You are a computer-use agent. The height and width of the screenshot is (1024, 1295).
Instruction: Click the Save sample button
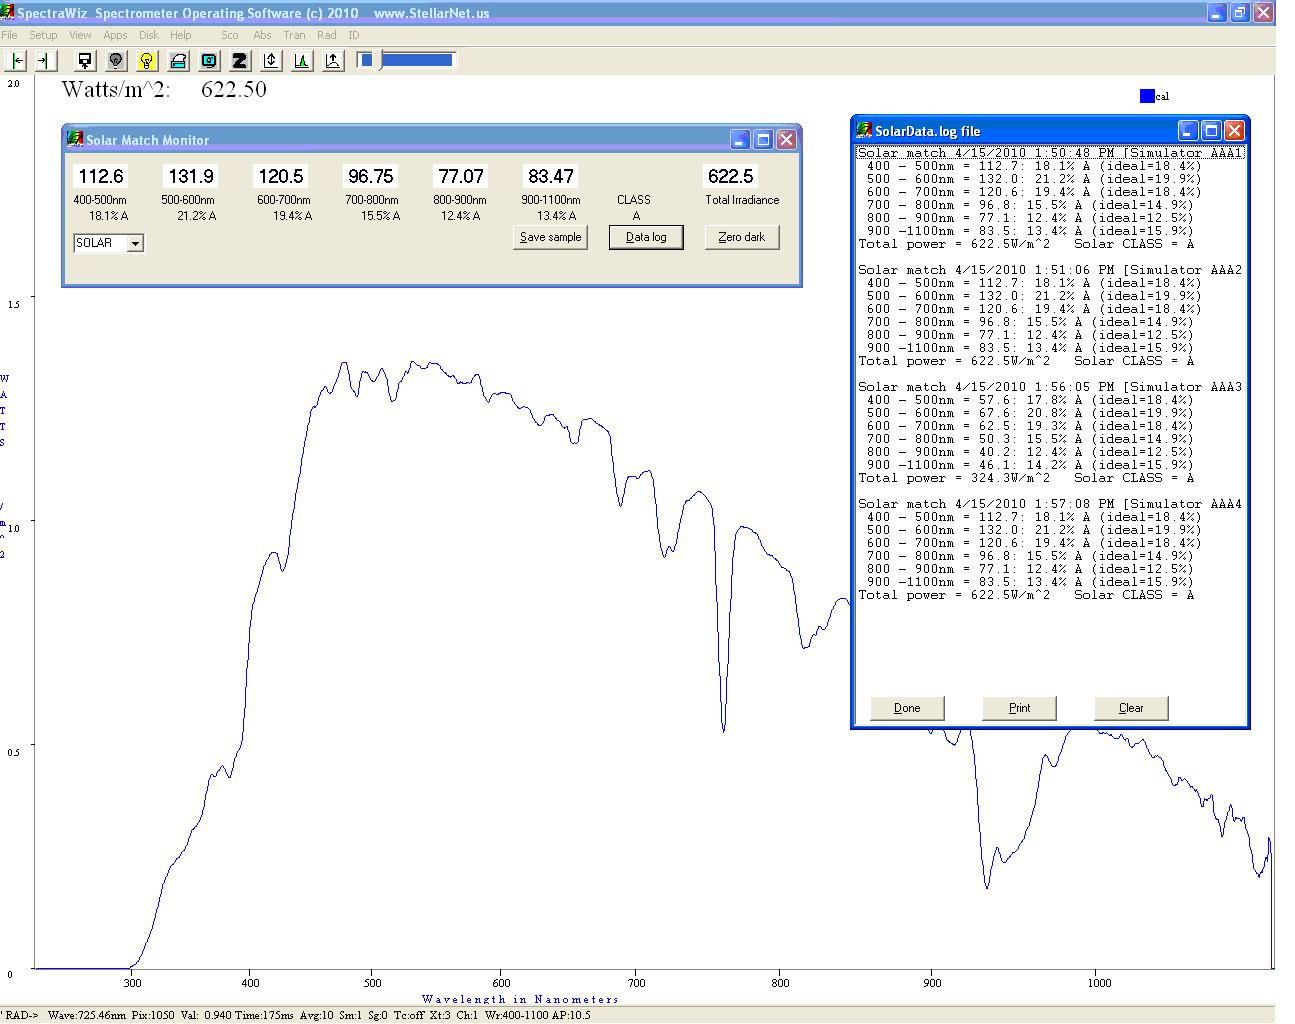(x=550, y=237)
